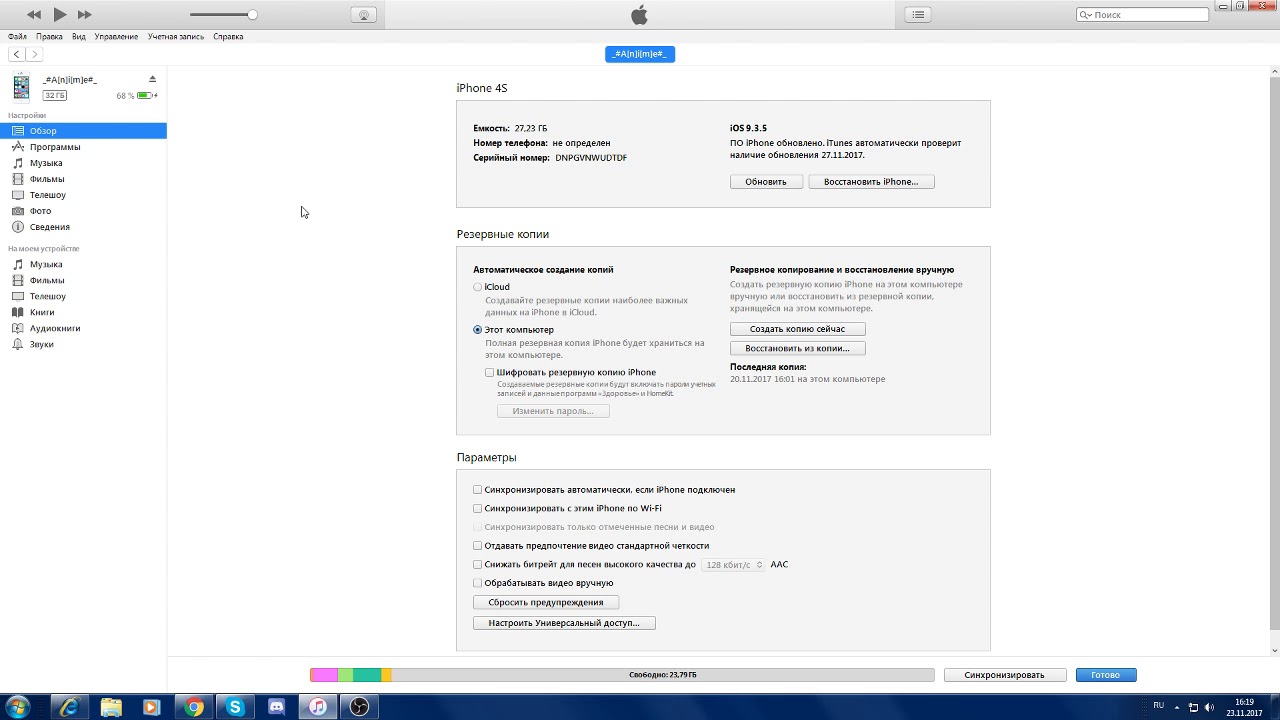Open the Справка menu
1280x720 pixels.
pos(228,36)
